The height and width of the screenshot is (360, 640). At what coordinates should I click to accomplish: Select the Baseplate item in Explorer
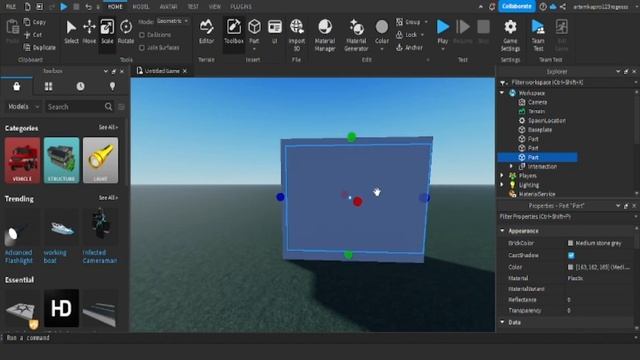coord(540,130)
